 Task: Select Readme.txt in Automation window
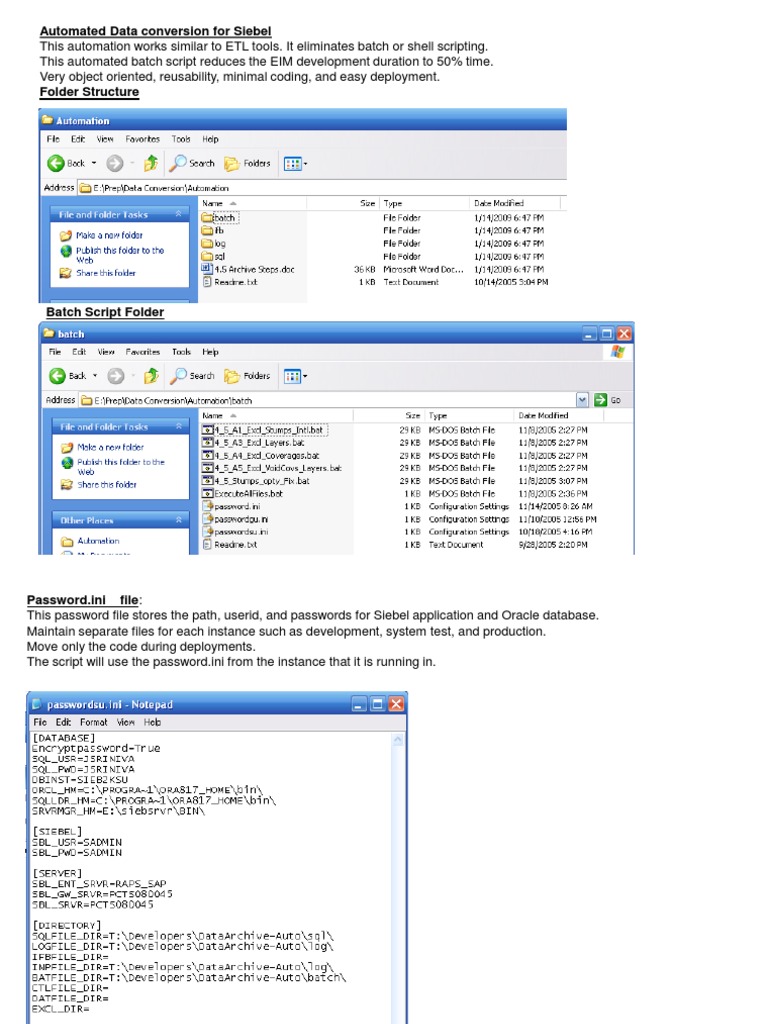point(229,282)
